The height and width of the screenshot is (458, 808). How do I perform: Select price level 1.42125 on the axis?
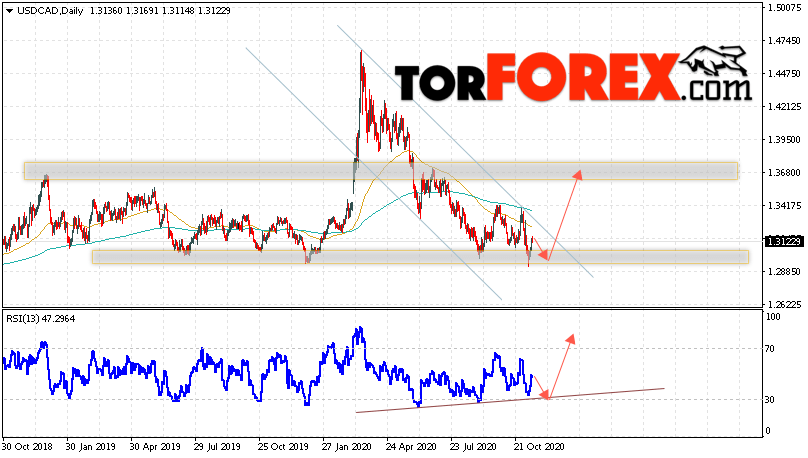[x=784, y=107]
